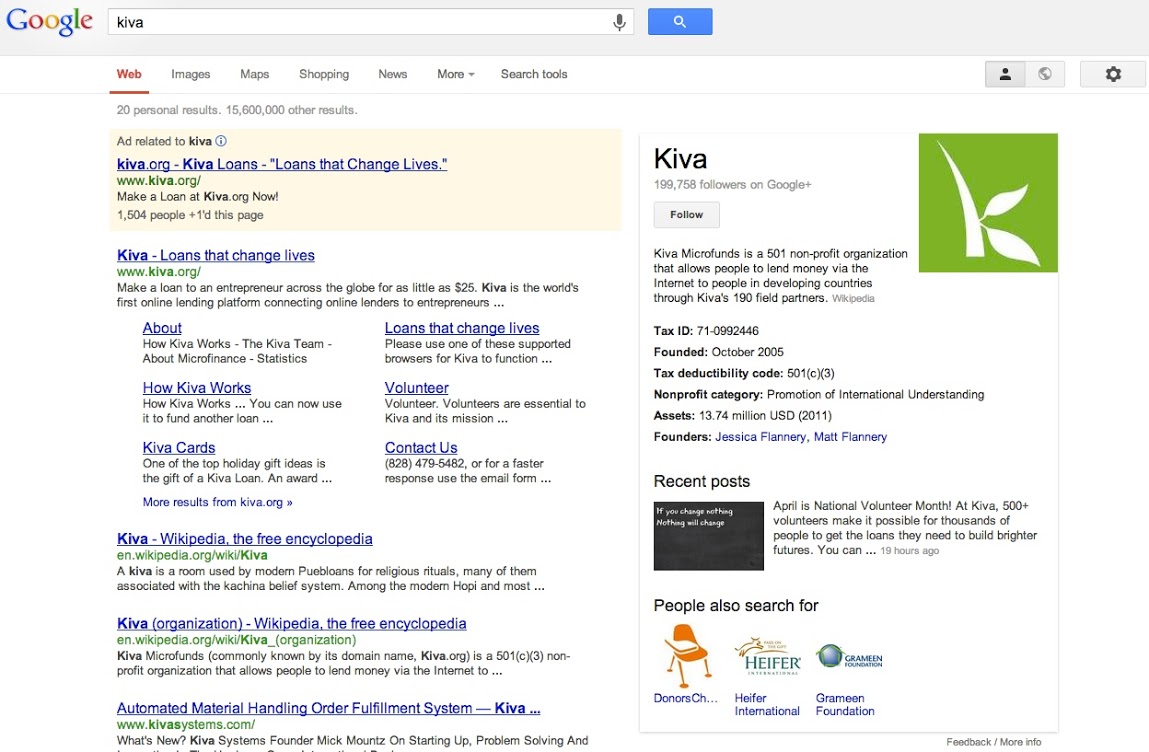Open the Volunteer sitelink
1149x752 pixels.
(x=417, y=388)
